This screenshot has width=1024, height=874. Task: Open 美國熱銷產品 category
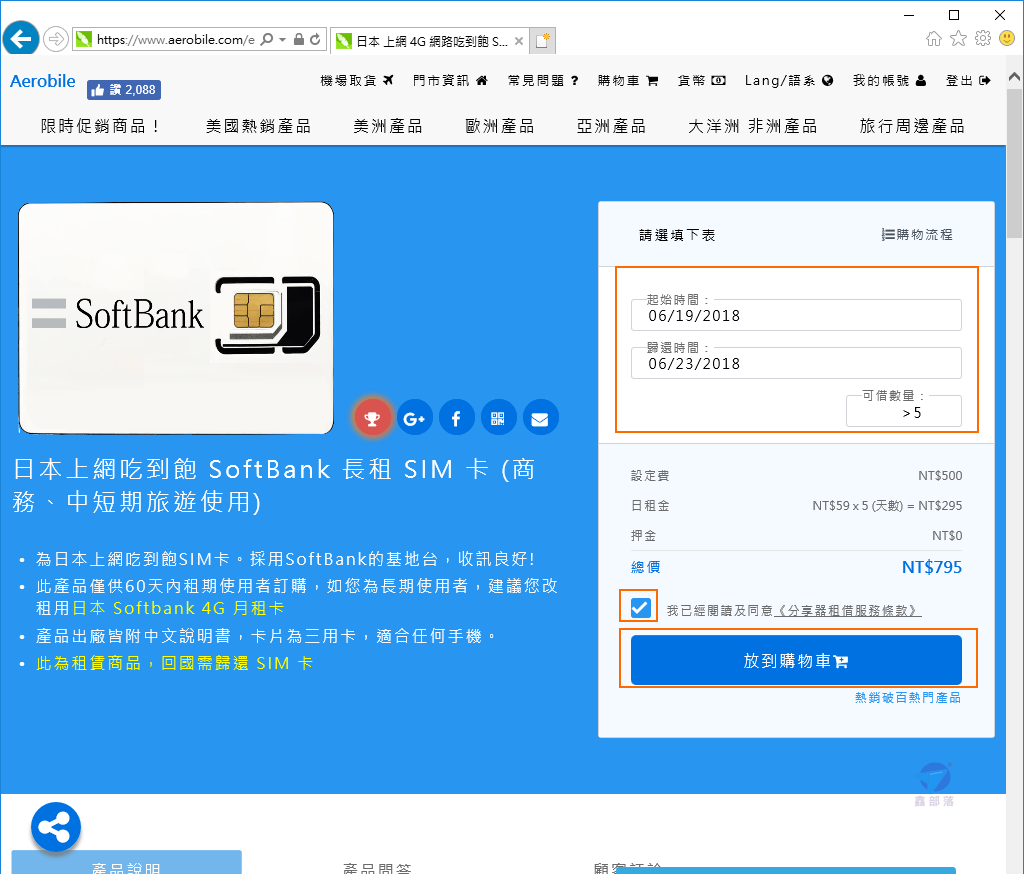point(258,126)
